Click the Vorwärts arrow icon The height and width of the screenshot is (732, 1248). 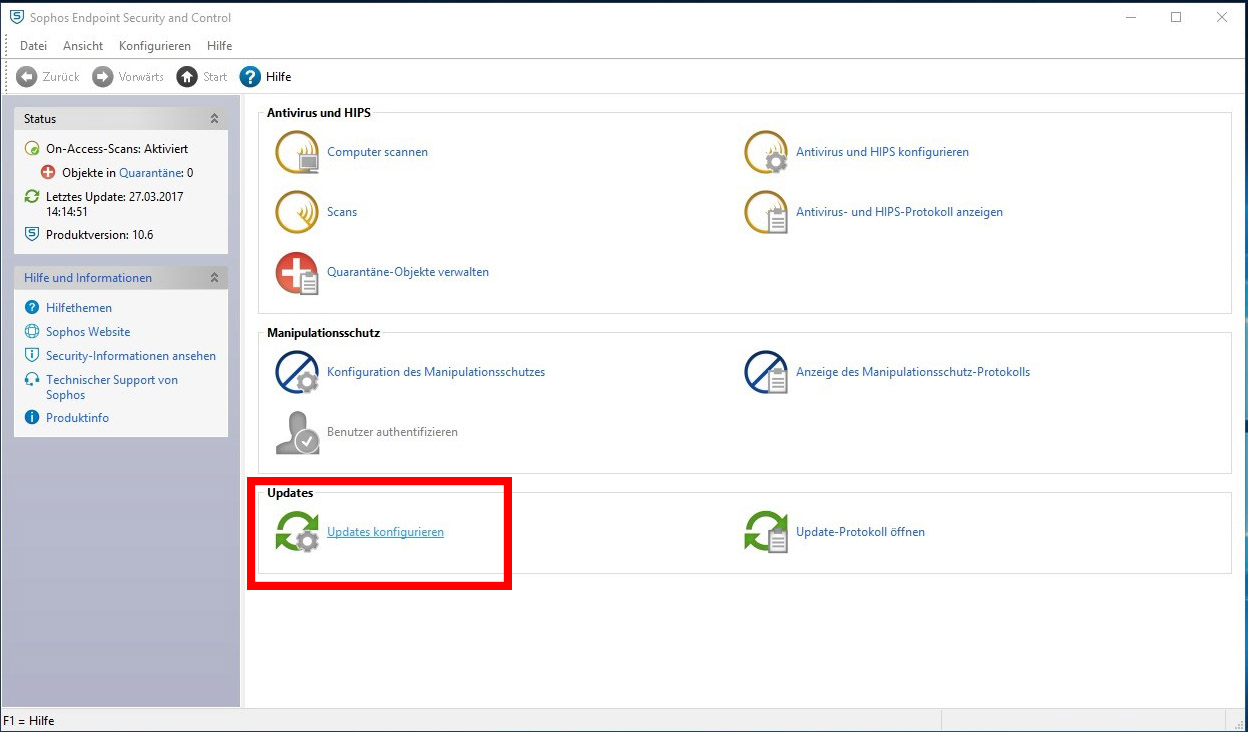pyautogui.click(x=103, y=77)
